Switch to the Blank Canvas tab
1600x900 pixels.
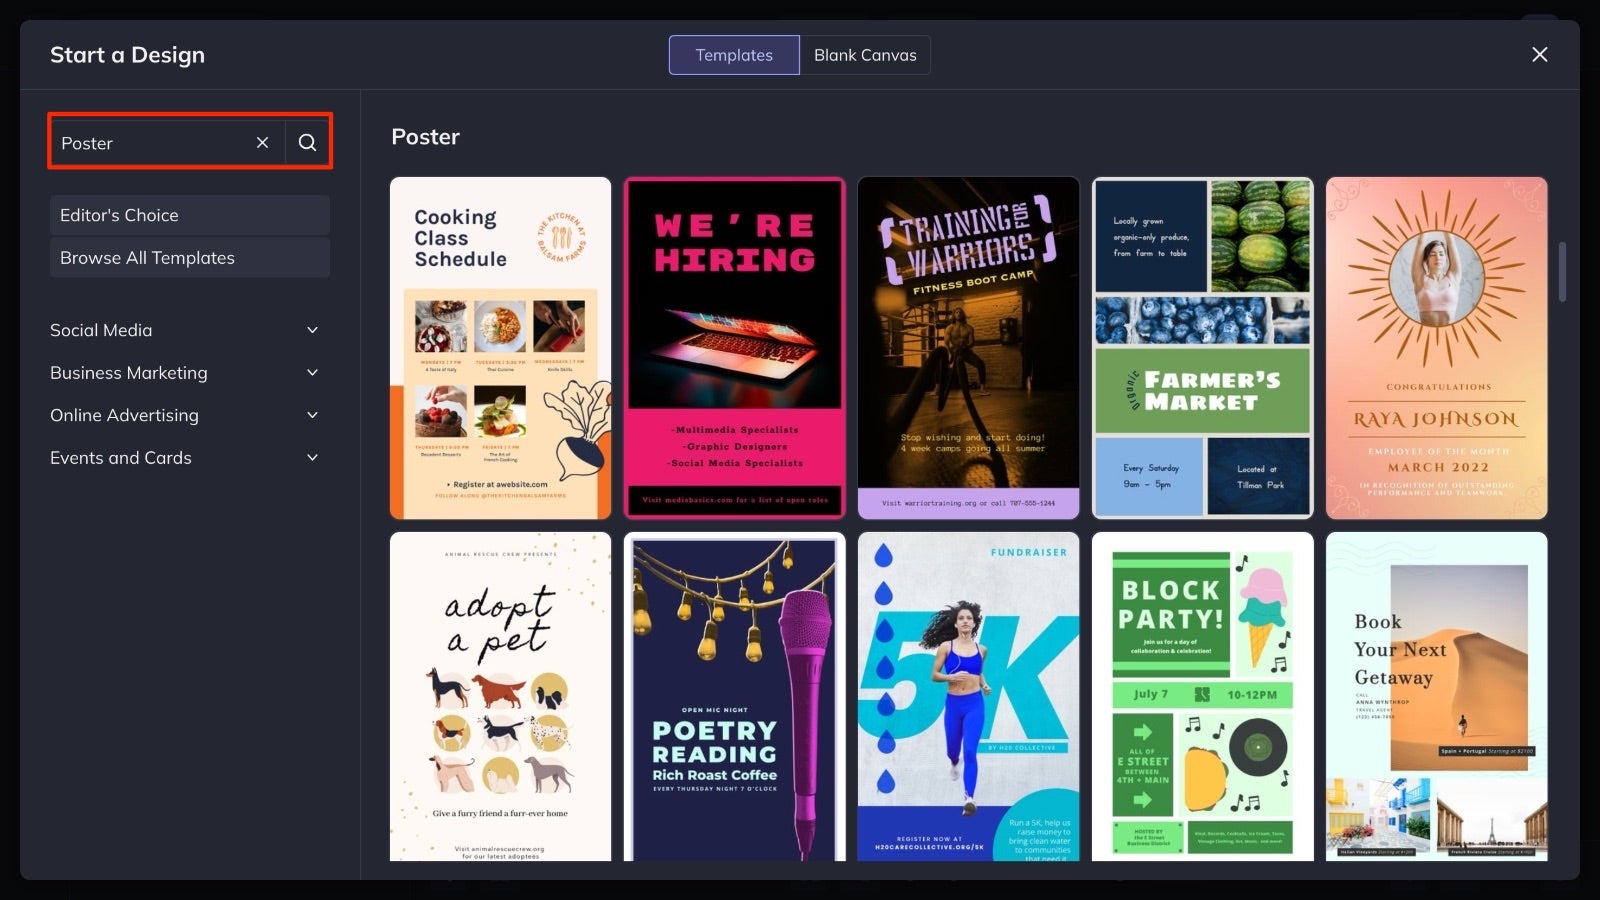click(865, 55)
